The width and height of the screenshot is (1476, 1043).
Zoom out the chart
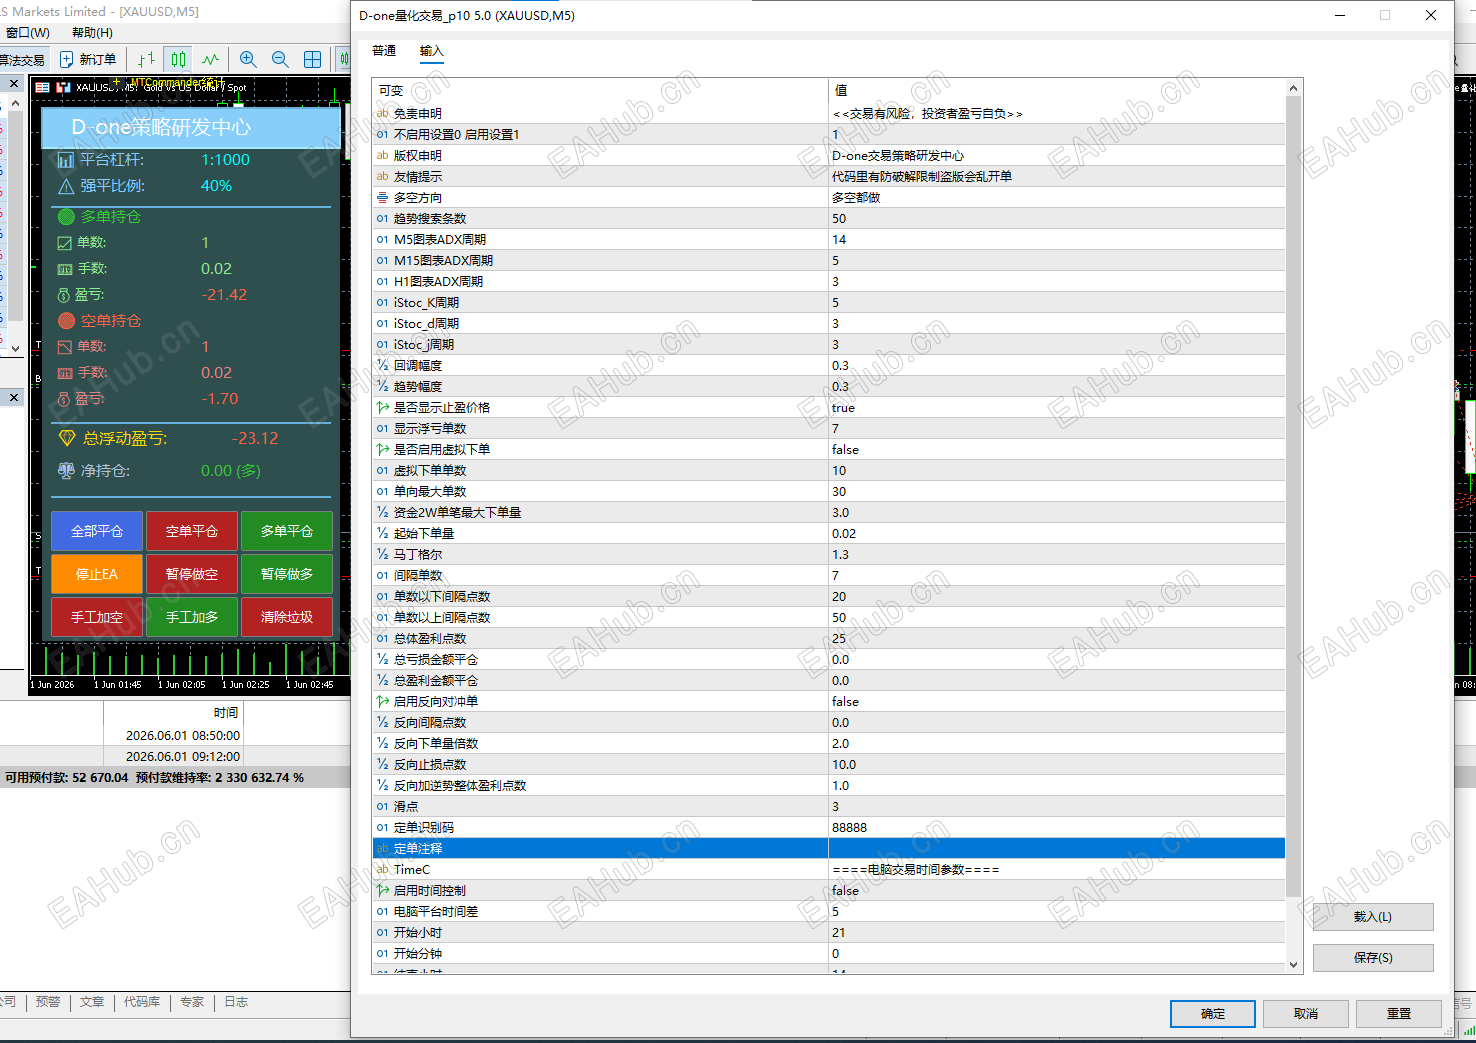tap(280, 59)
